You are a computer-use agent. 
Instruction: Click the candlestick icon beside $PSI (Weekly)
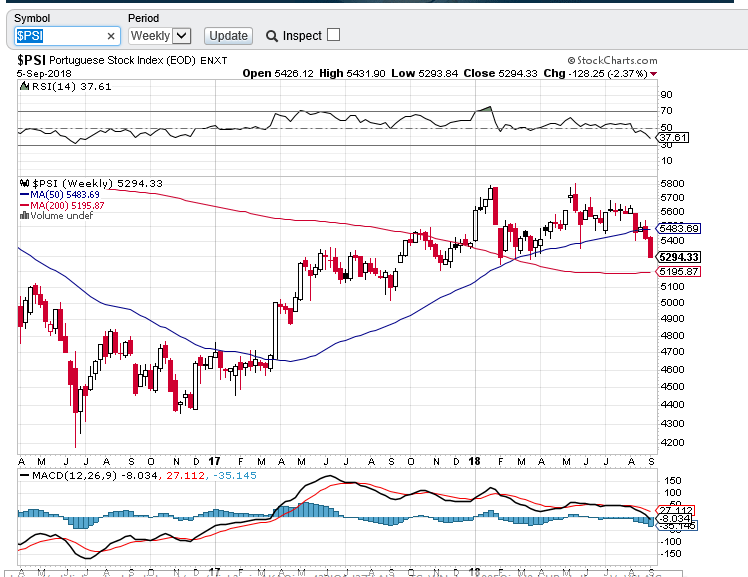pos(25,183)
